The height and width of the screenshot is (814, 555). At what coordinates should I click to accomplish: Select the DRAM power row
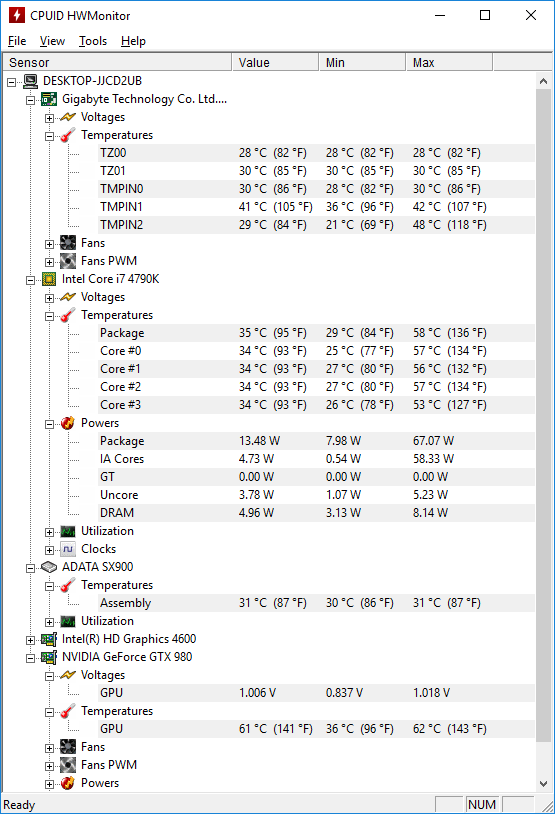tap(317, 513)
